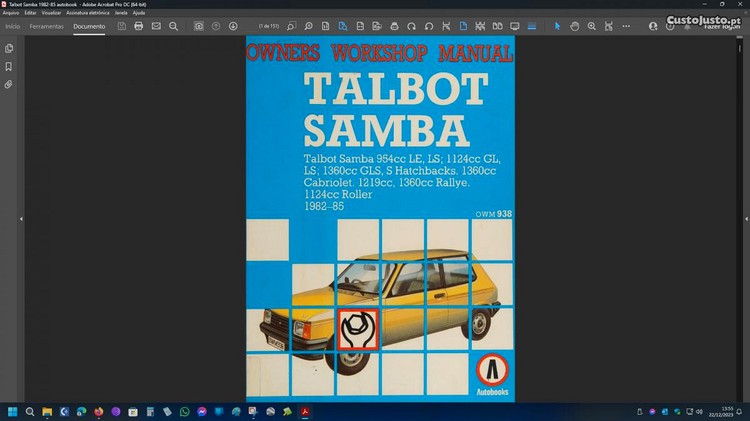Switch to the Ferramentas tab

pyautogui.click(x=47, y=26)
